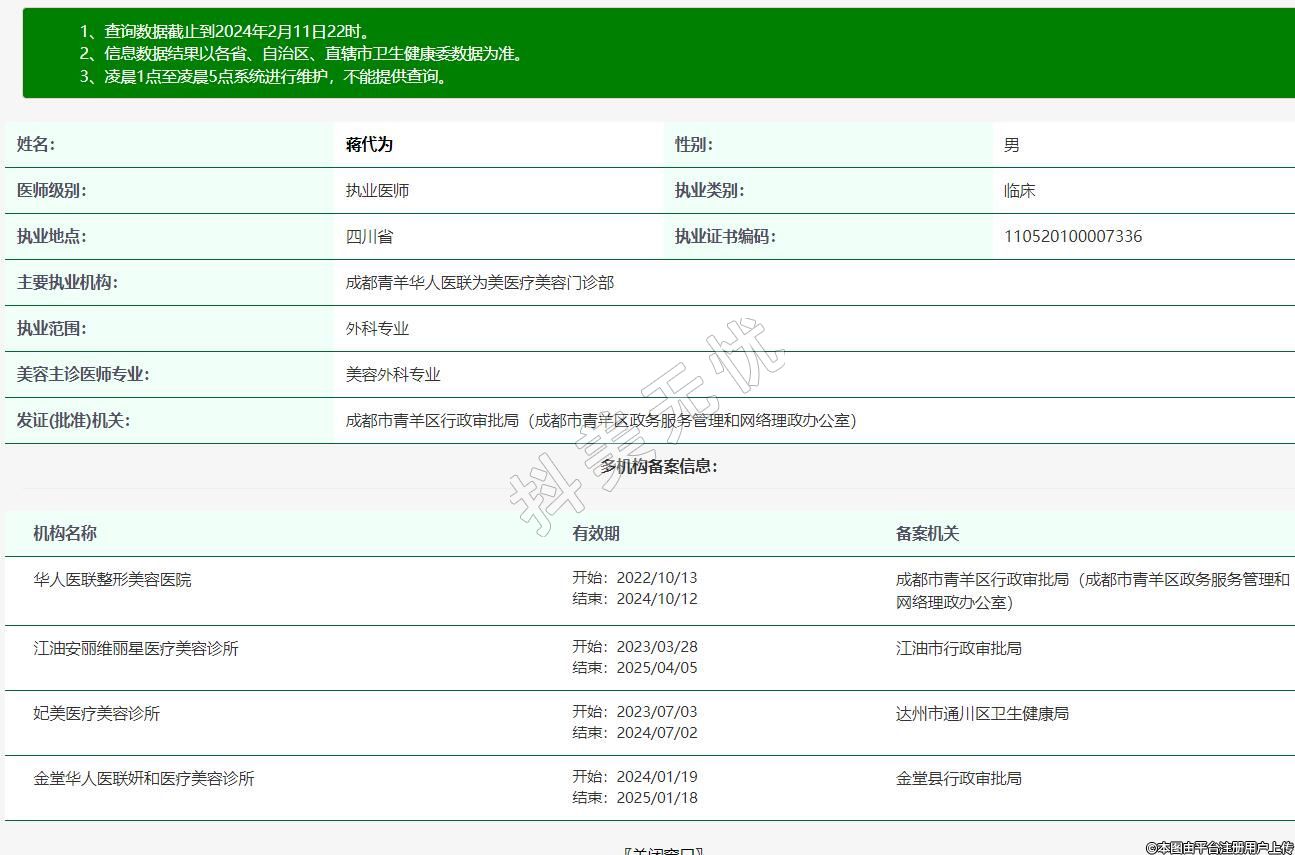The image size is (1295, 855).
Task: Click the 江油市行政审批局 authority text
Action: 958,649
